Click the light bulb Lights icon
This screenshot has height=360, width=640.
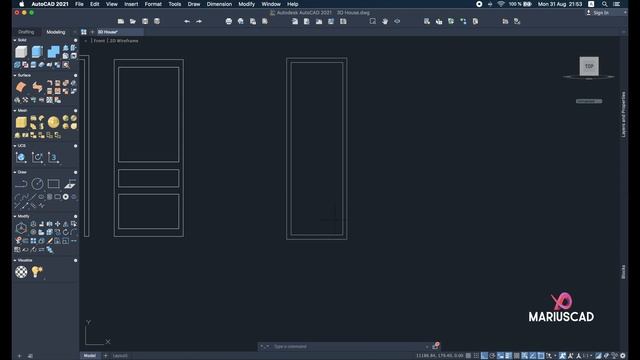coord(37,272)
